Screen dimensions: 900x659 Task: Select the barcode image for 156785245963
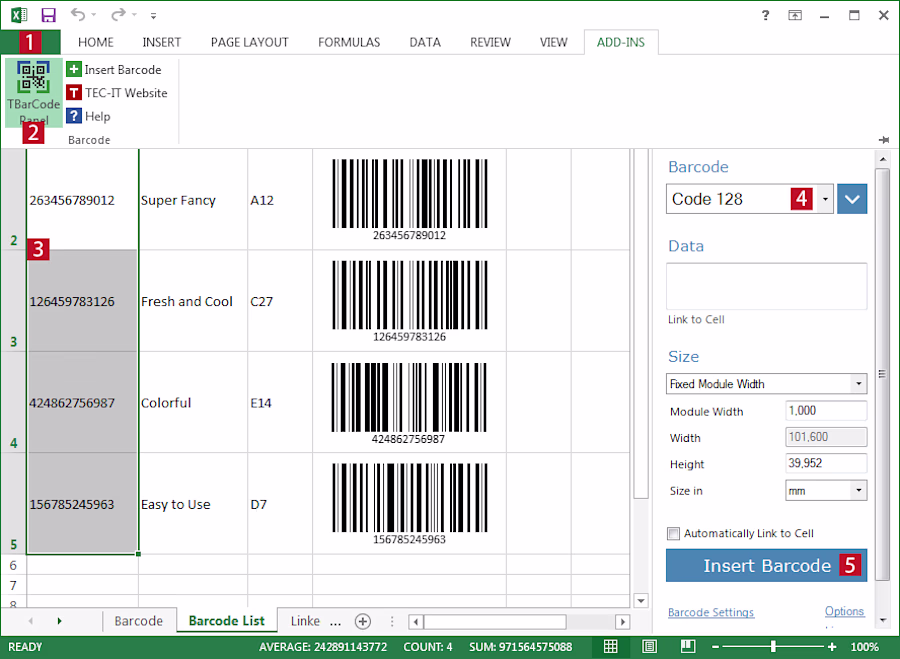pyautogui.click(x=409, y=504)
